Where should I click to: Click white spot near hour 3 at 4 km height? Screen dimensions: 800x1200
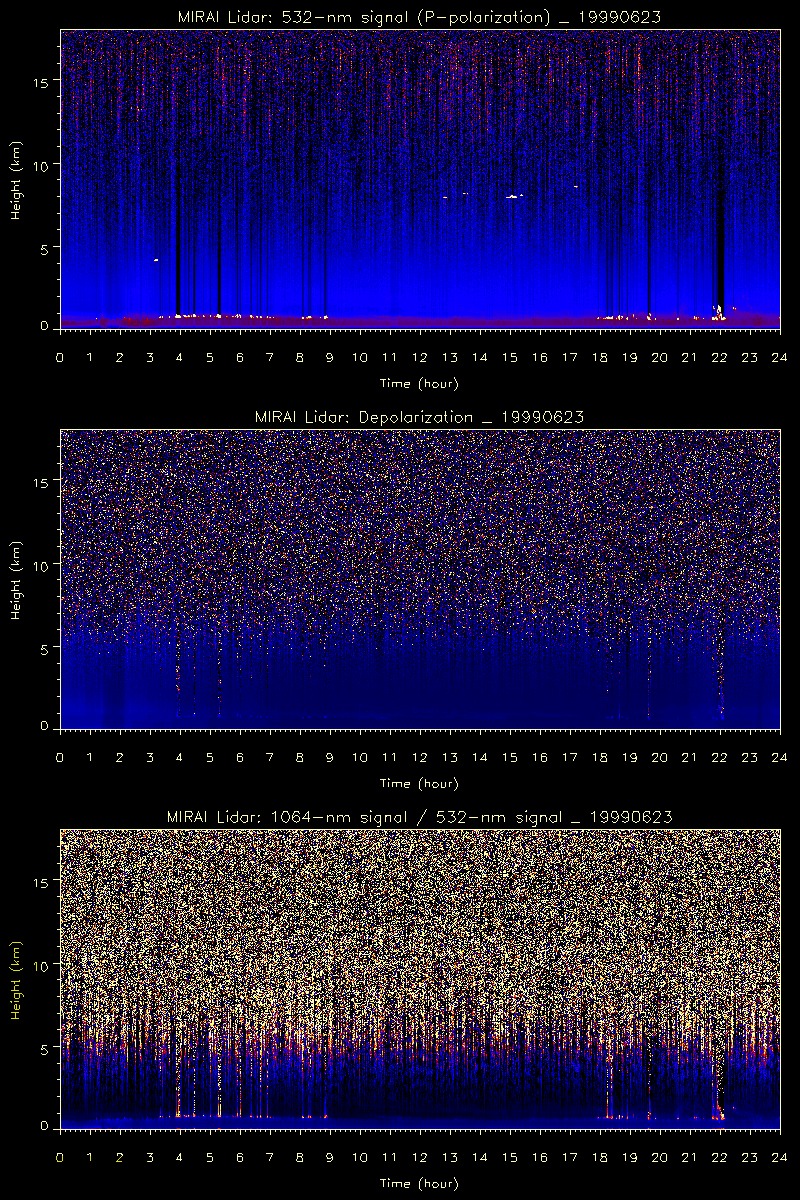pos(156,260)
